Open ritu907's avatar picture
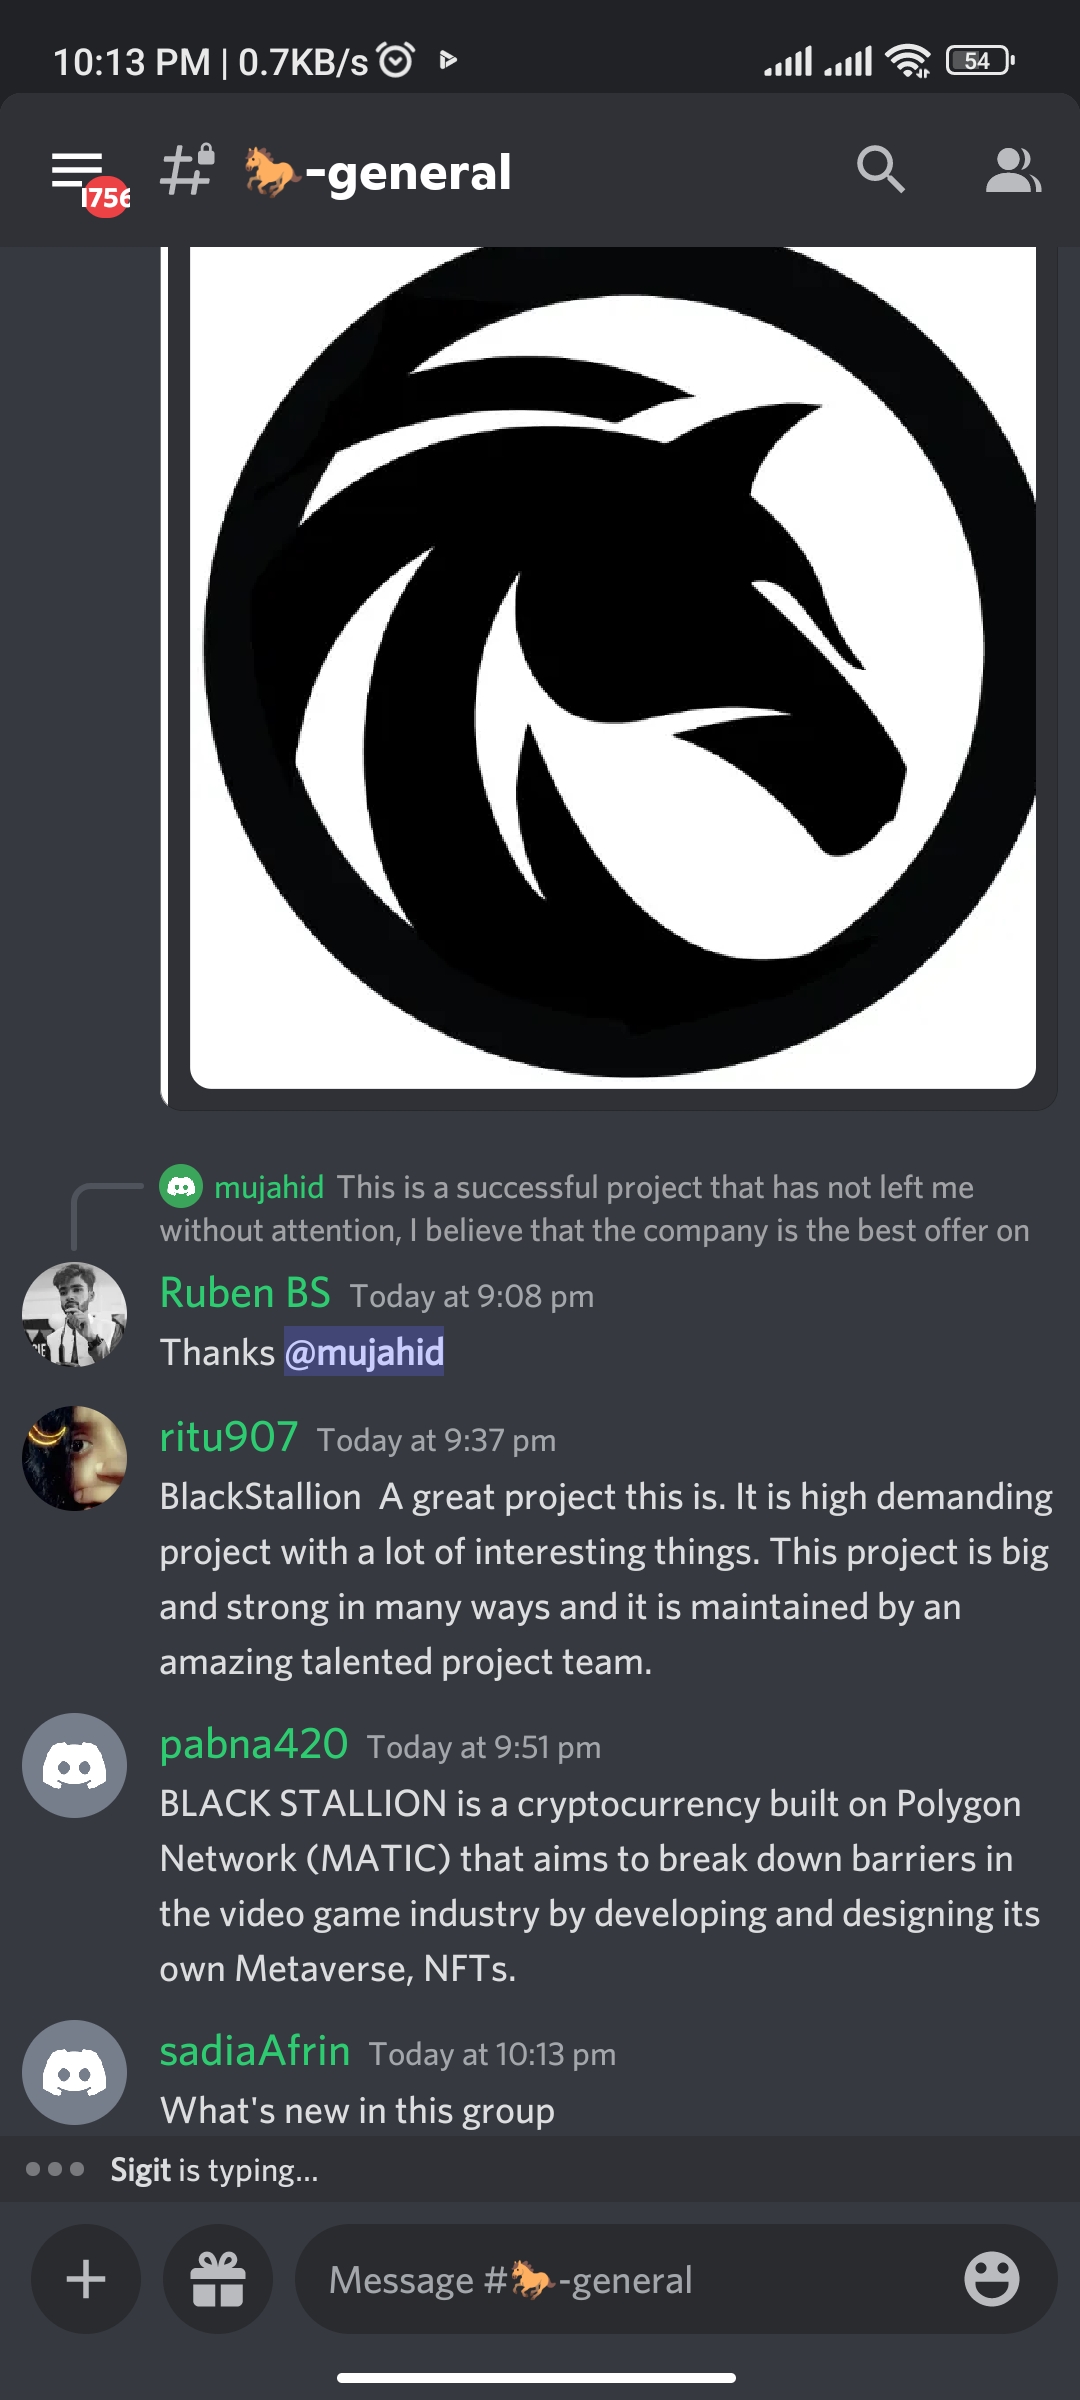The image size is (1080, 2400). tap(75, 1458)
